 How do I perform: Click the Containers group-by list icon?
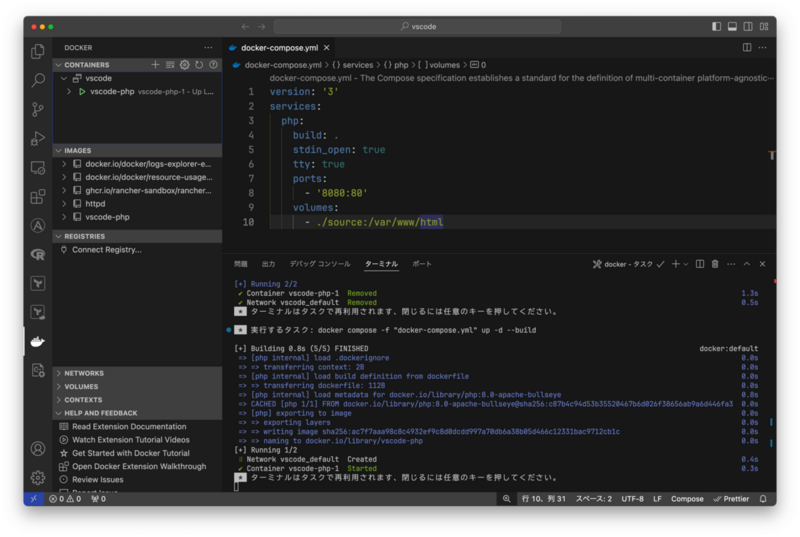point(170,65)
